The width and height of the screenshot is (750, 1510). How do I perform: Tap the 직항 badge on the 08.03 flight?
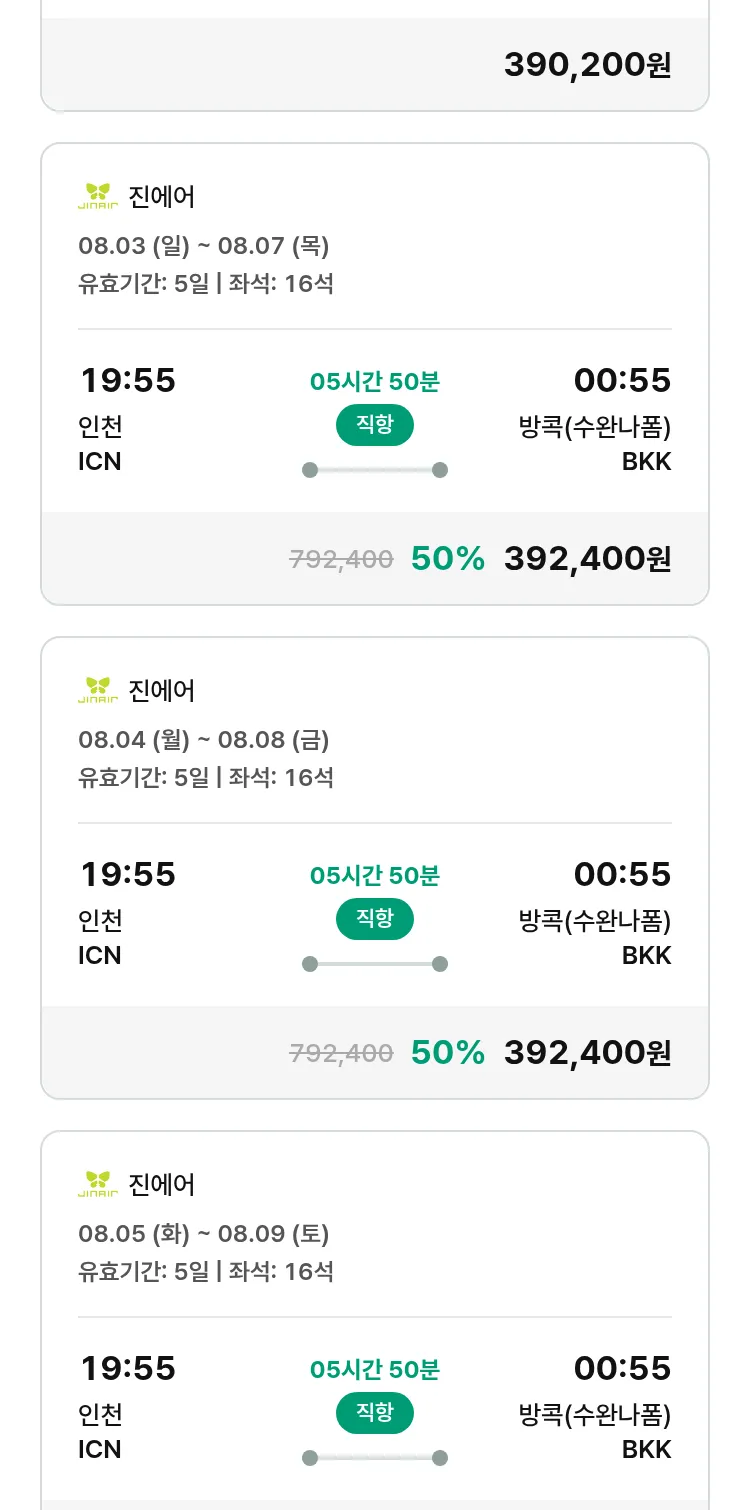point(375,425)
